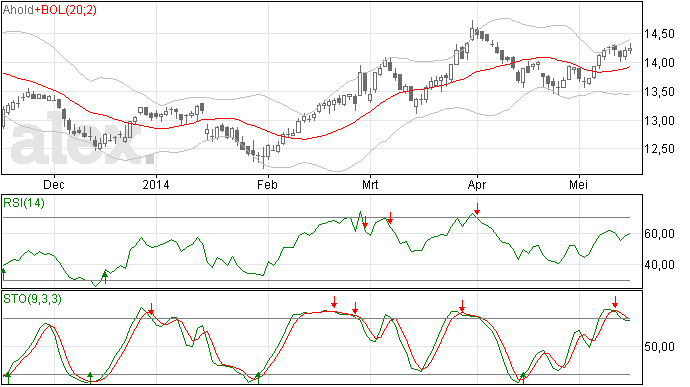Click the STO(9,3,3) panel label
The width and height of the screenshot is (690, 387).
[x=33, y=299]
